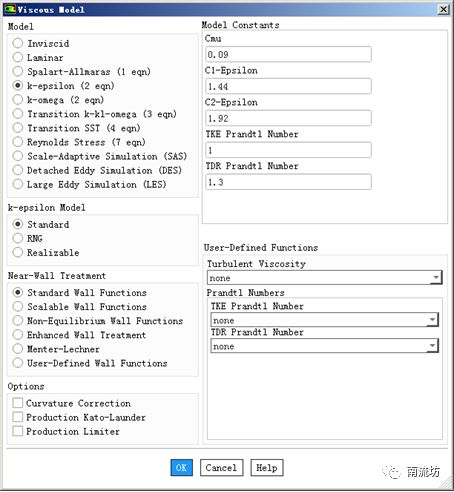The height and width of the screenshot is (492, 454).
Task: Edit the Cmu constant field
Action: click(288, 54)
